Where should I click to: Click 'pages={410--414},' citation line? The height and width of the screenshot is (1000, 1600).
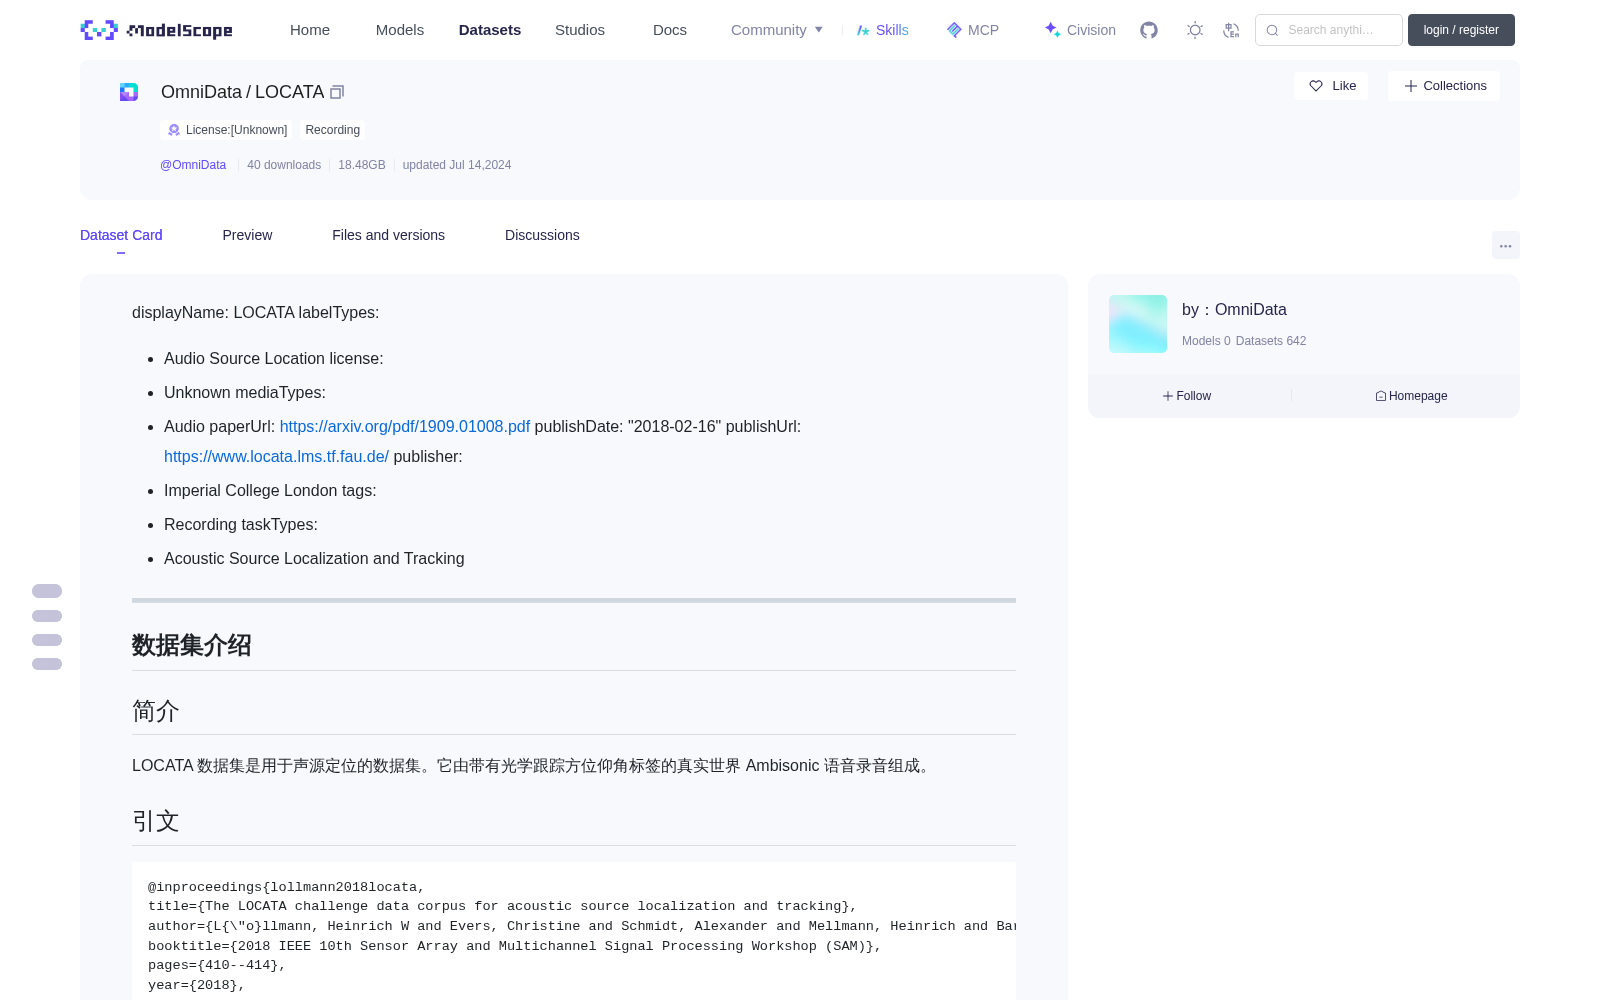click(217, 966)
